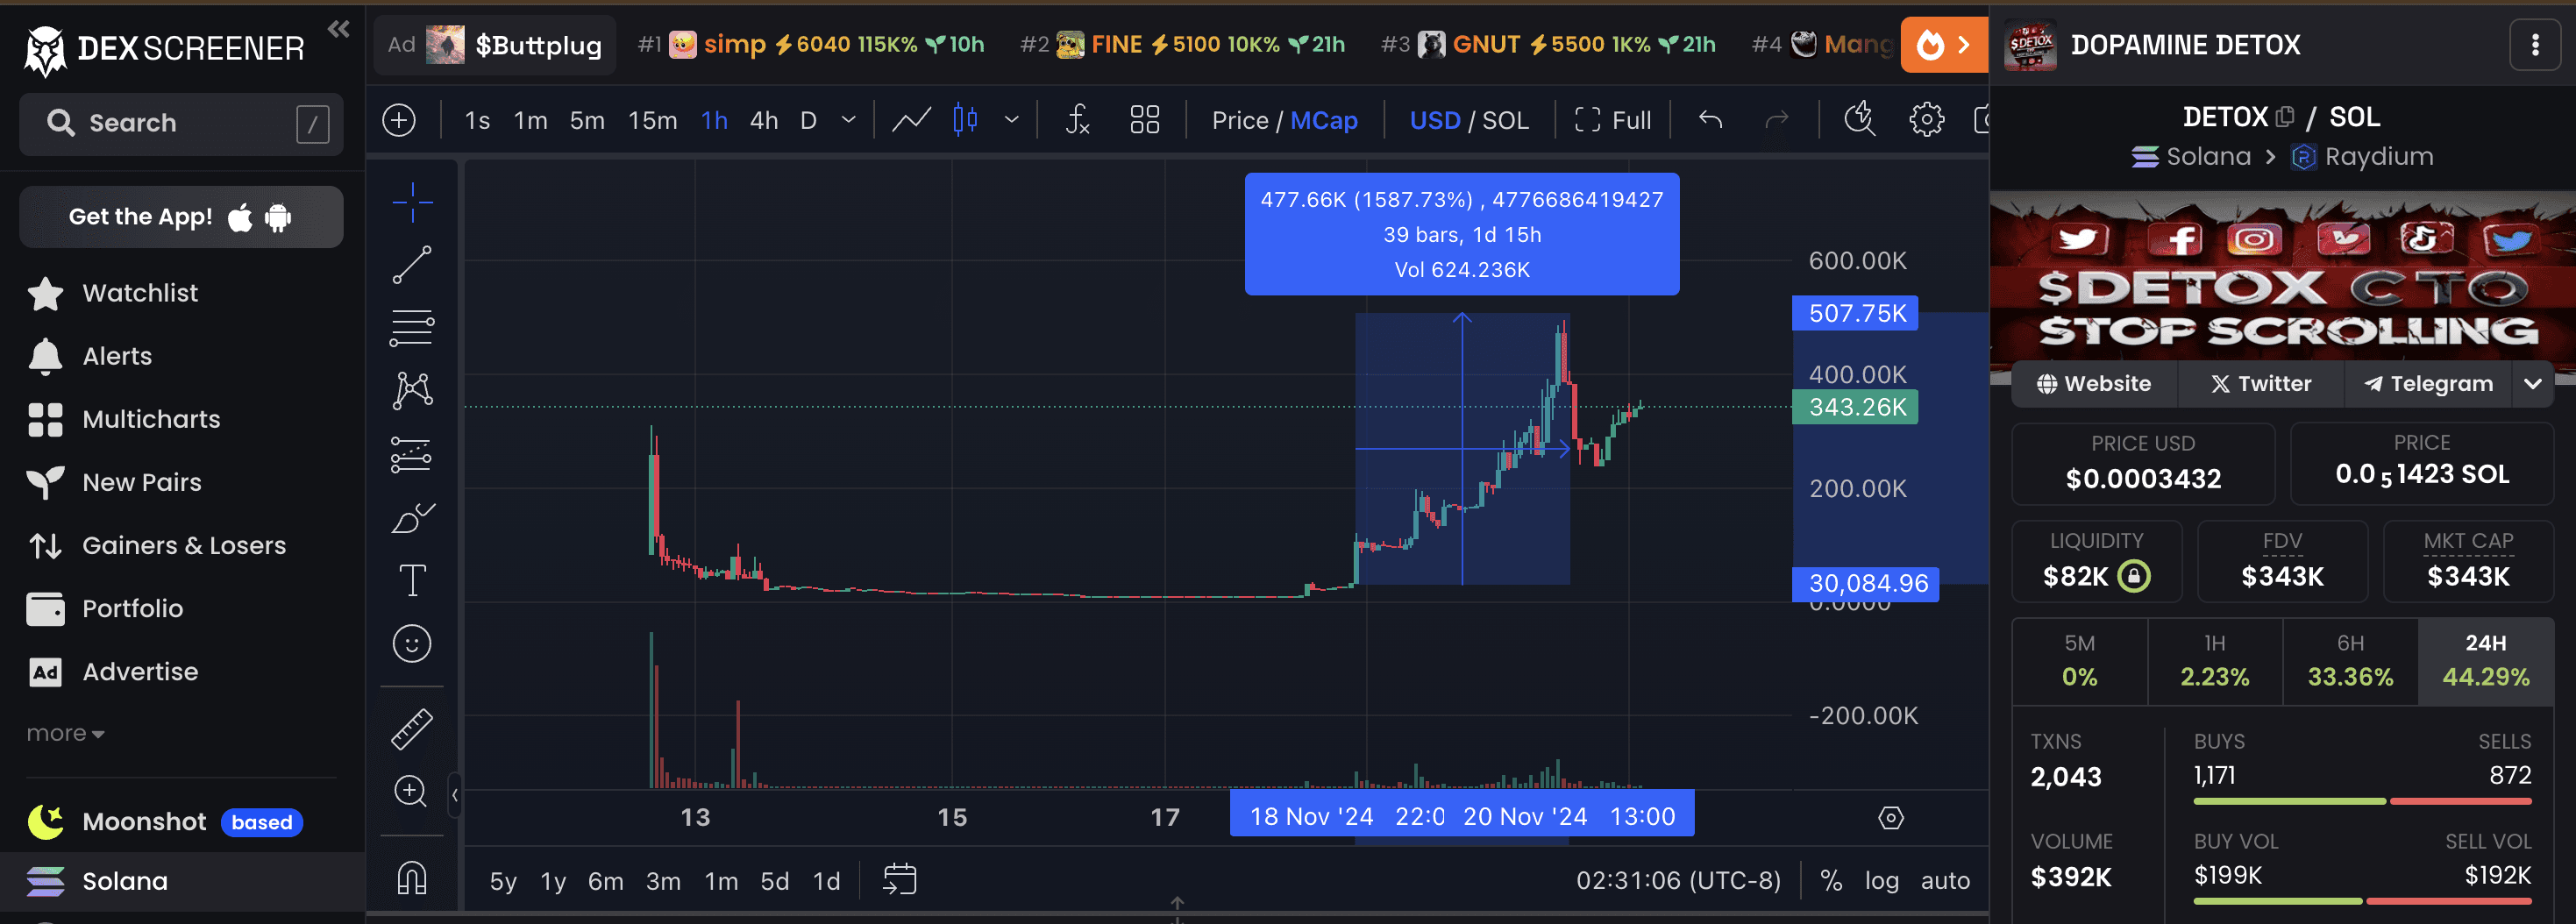
Task: Set chart range to 5d
Action: pos(774,881)
